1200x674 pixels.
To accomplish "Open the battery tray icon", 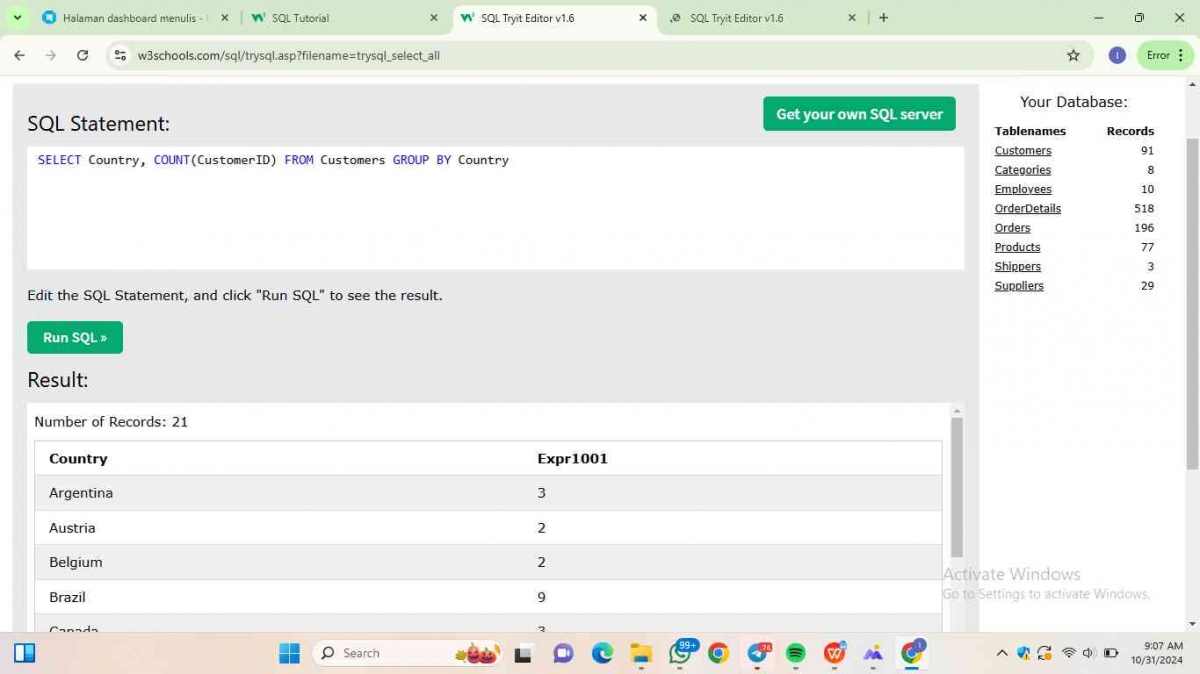I will [1111, 653].
